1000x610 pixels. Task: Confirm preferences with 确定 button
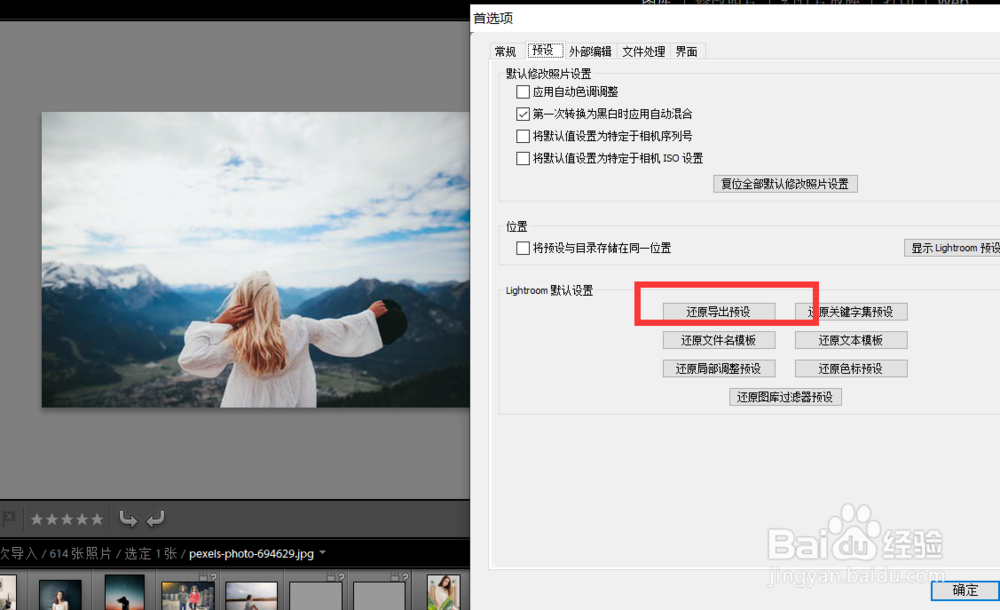[x=965, y=590]
